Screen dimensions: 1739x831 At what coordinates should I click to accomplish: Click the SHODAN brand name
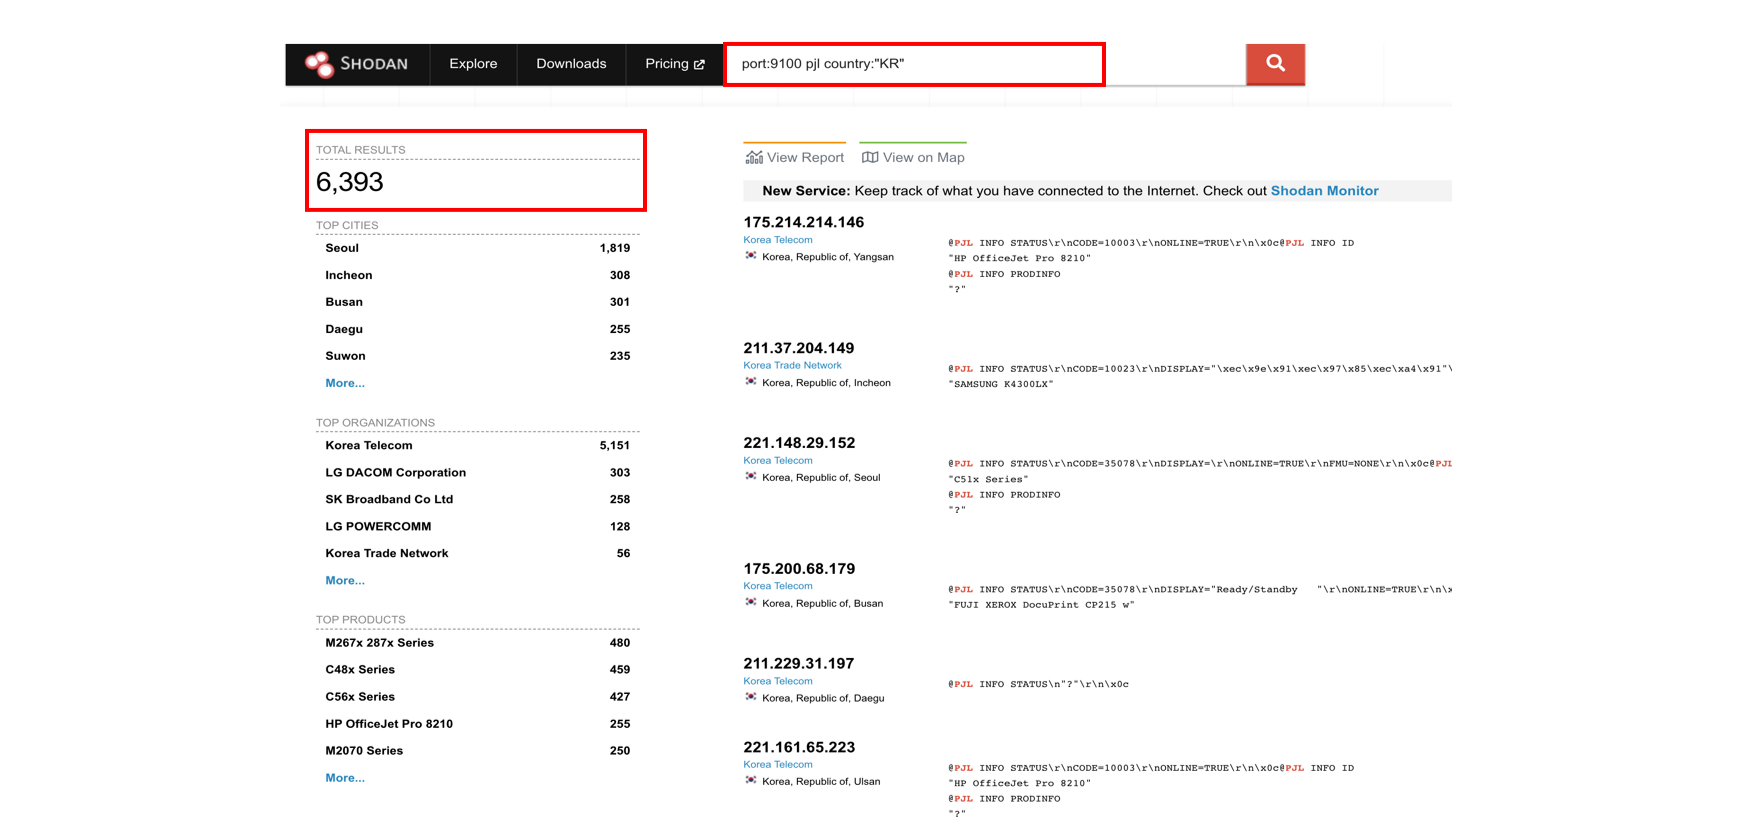coord(374,64)
